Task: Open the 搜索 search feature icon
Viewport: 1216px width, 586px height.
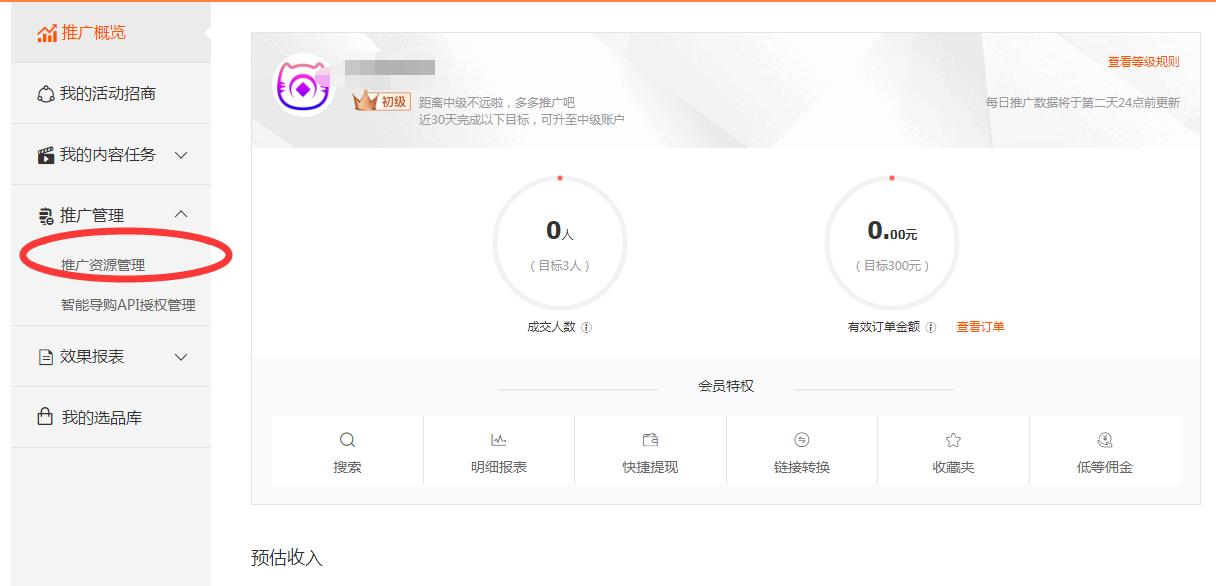Action: [x=347, y=438]
